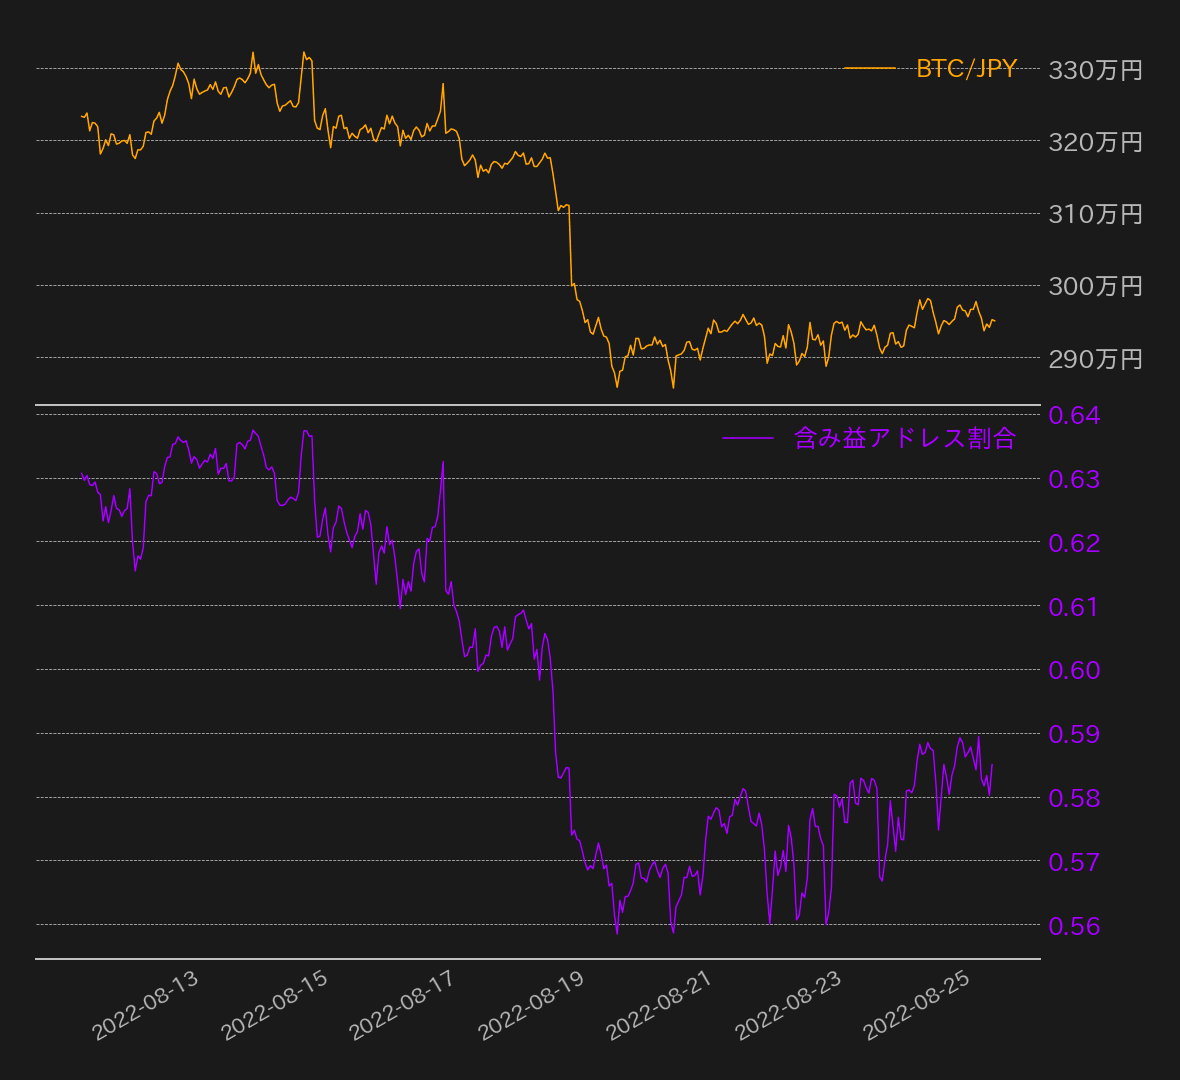The height and width of the screenshot is (1080, 1180).
Task: Click the 2022-08-13 date label
Action: (146, 1006)
